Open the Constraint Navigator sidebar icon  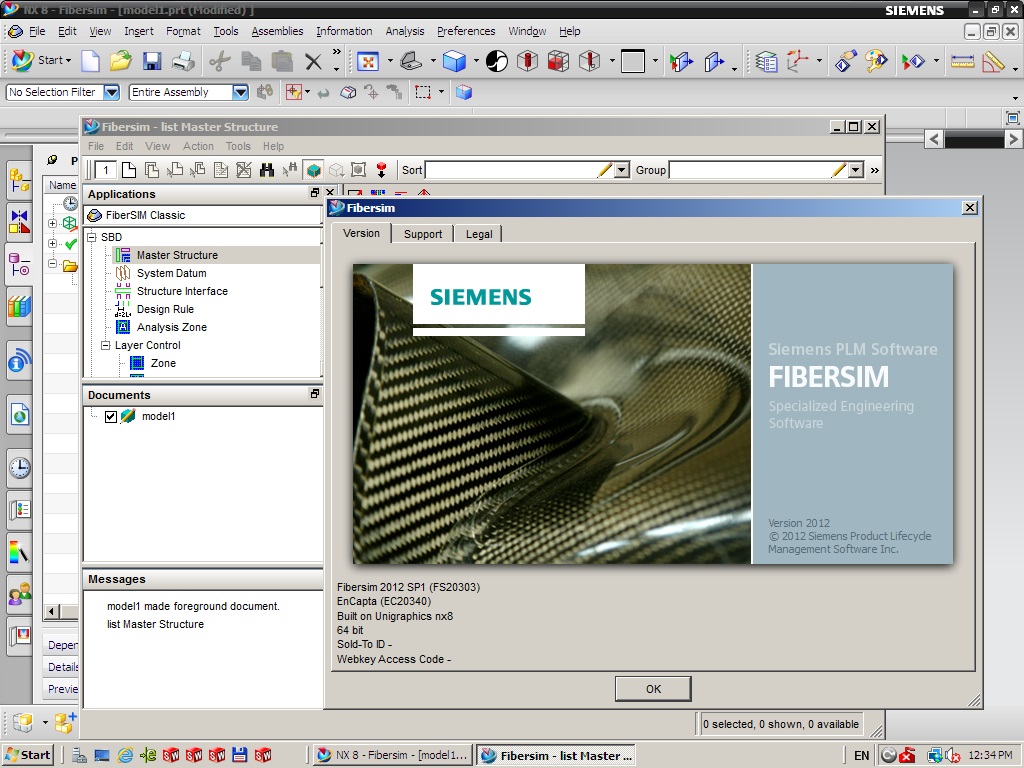tap(20, 221)
